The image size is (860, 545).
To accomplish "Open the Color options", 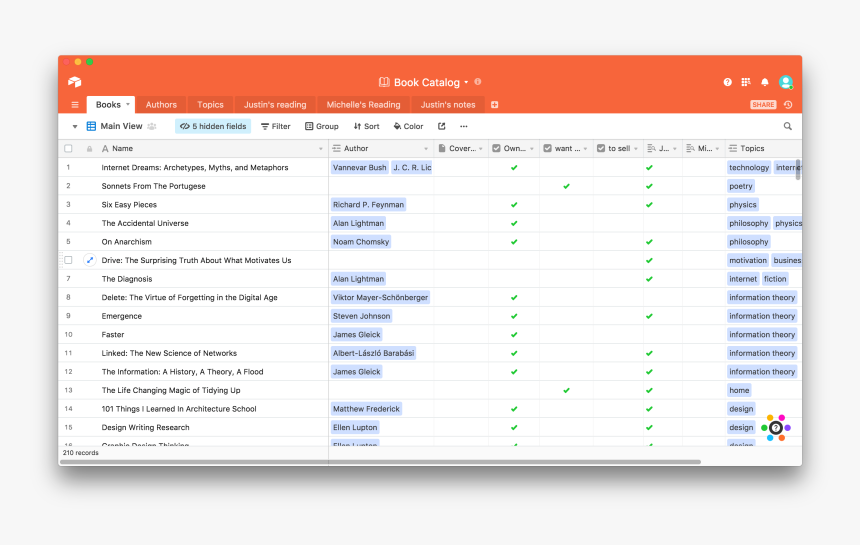I will click(x=409, y=126).
